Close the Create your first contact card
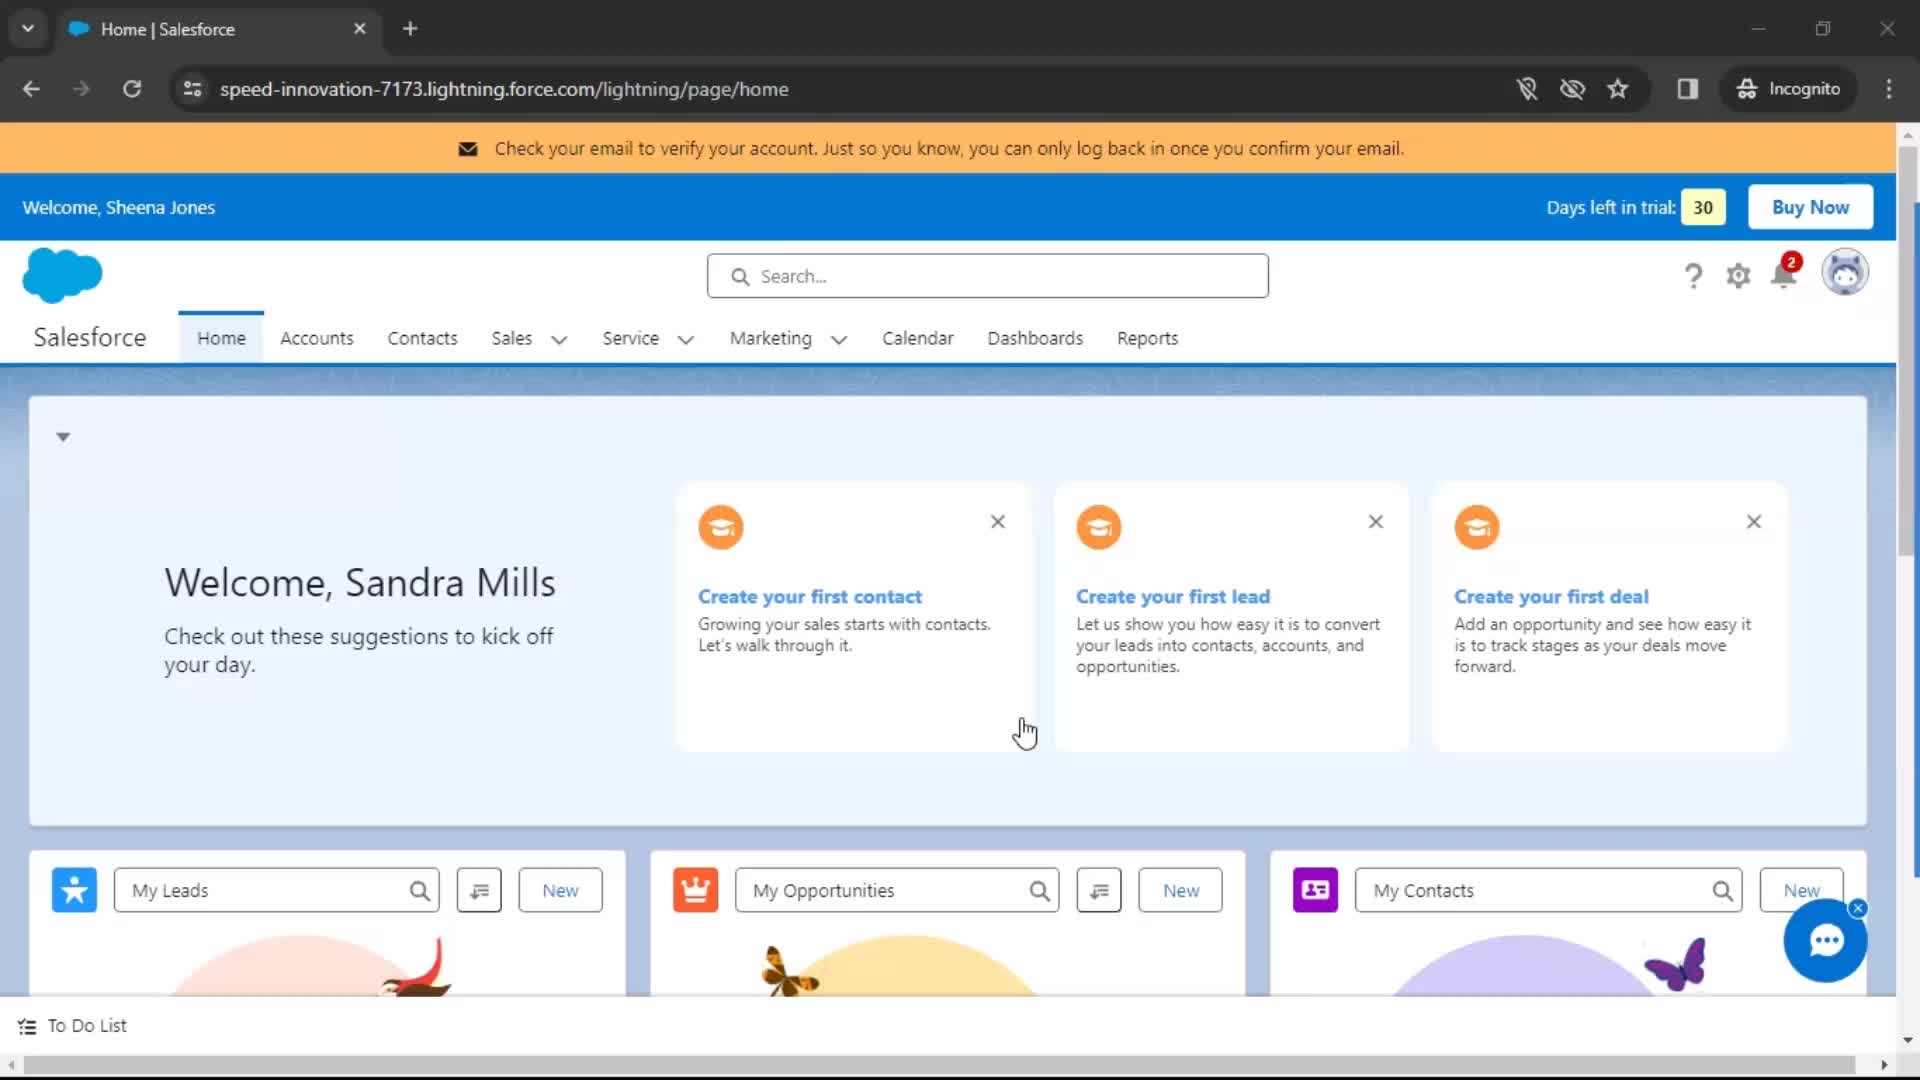Screen dimensions: 1920x1080 click(997, 520)
